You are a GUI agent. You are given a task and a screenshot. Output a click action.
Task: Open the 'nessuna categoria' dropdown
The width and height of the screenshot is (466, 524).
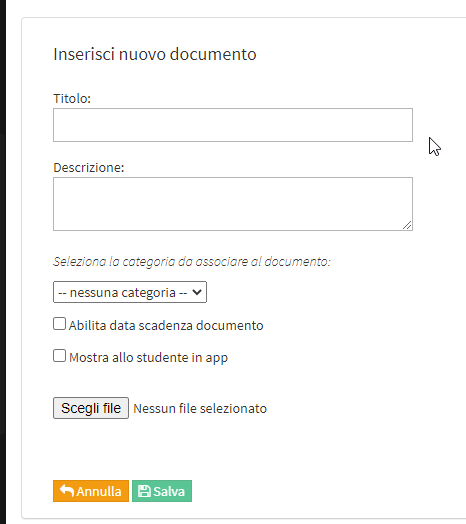[130, 292]
